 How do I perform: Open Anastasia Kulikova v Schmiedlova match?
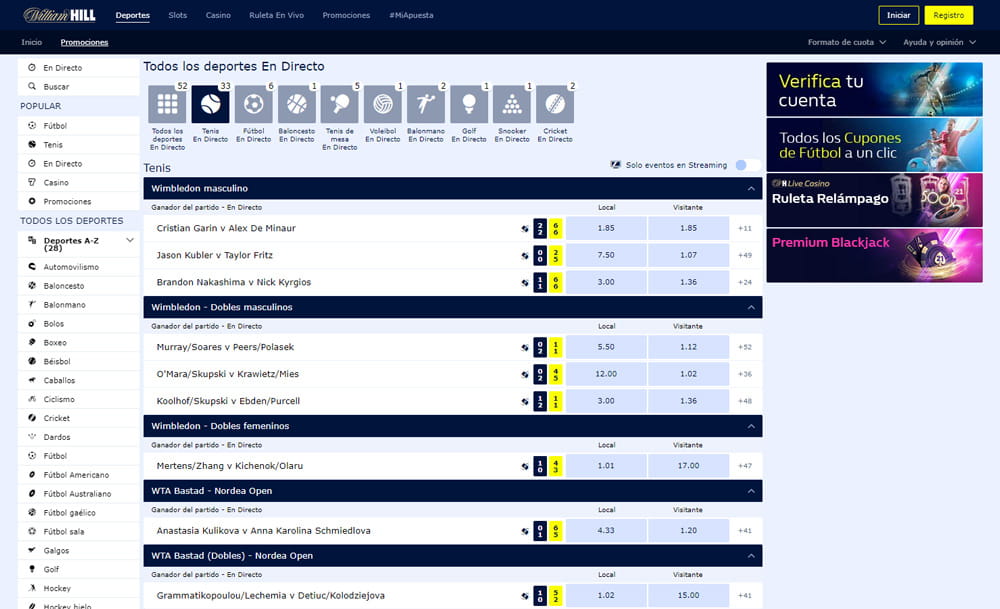(x=263, y=531)
